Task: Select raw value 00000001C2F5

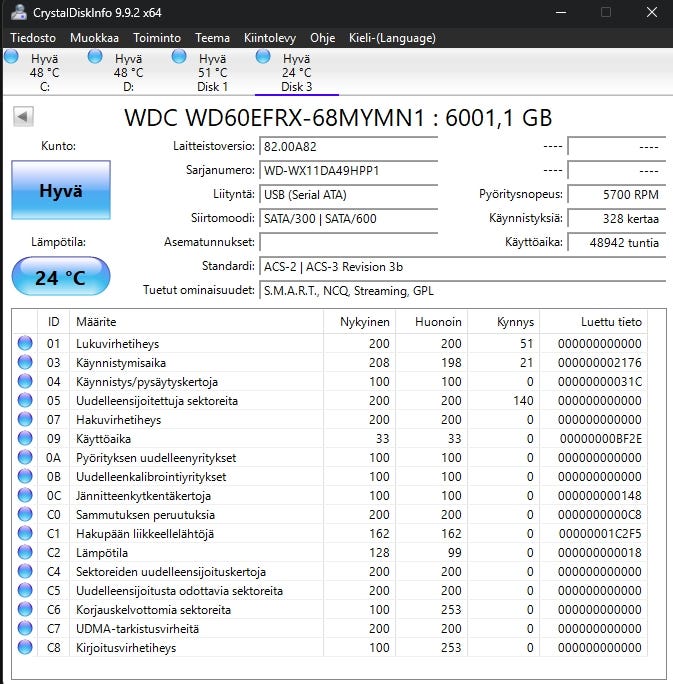Action: pyautogui.click(x=600, y=534)
